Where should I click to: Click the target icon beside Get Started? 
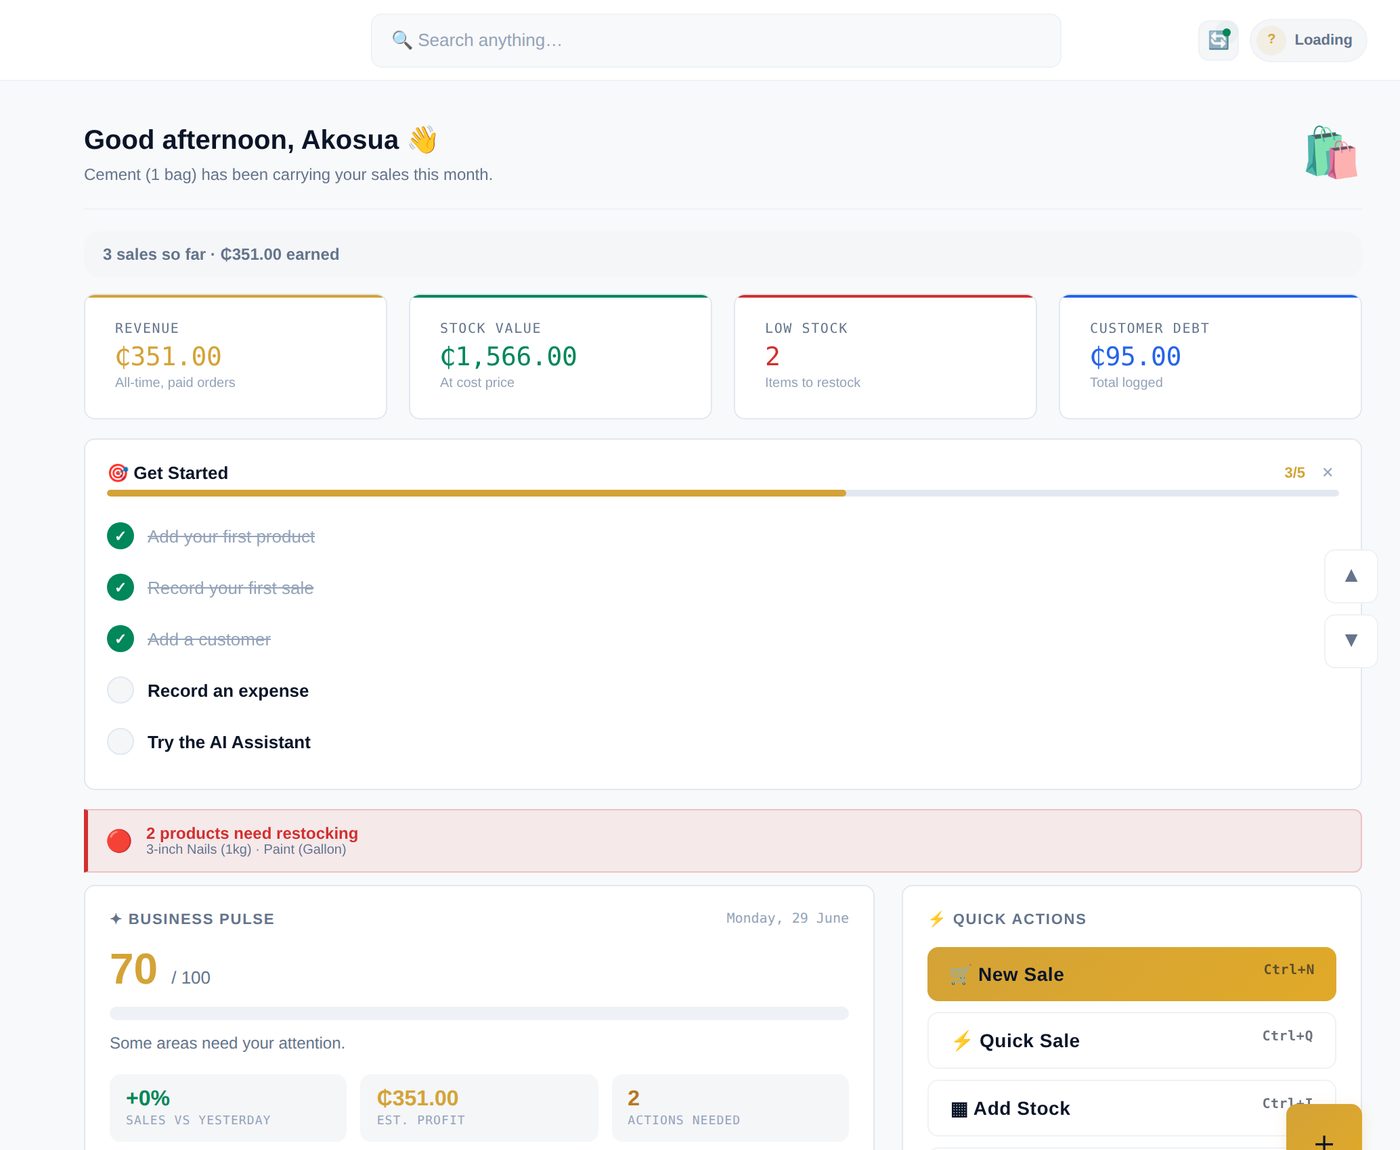[x=118, y=473]
